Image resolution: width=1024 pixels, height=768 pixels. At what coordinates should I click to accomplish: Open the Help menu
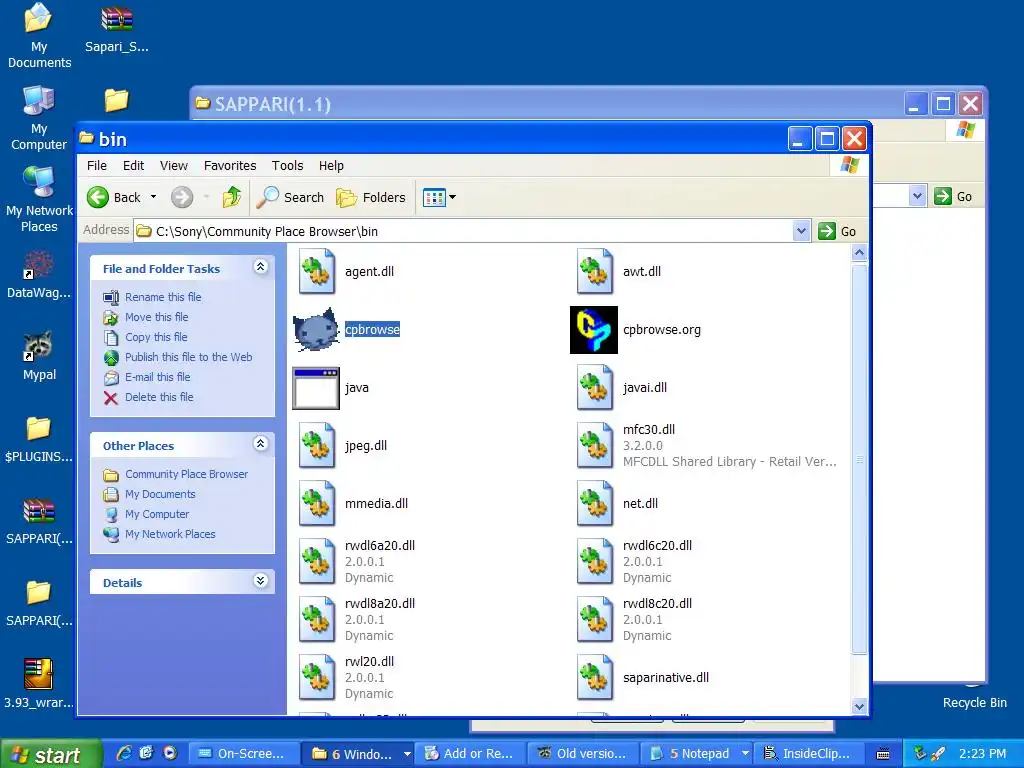click(331, 166)
